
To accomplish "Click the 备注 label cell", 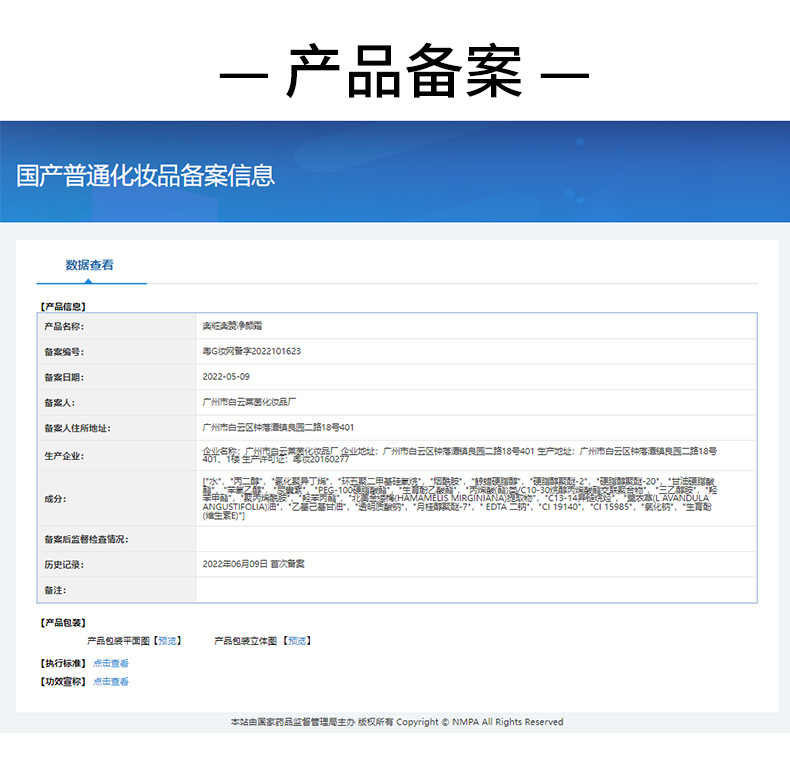I will coord(116,590).
